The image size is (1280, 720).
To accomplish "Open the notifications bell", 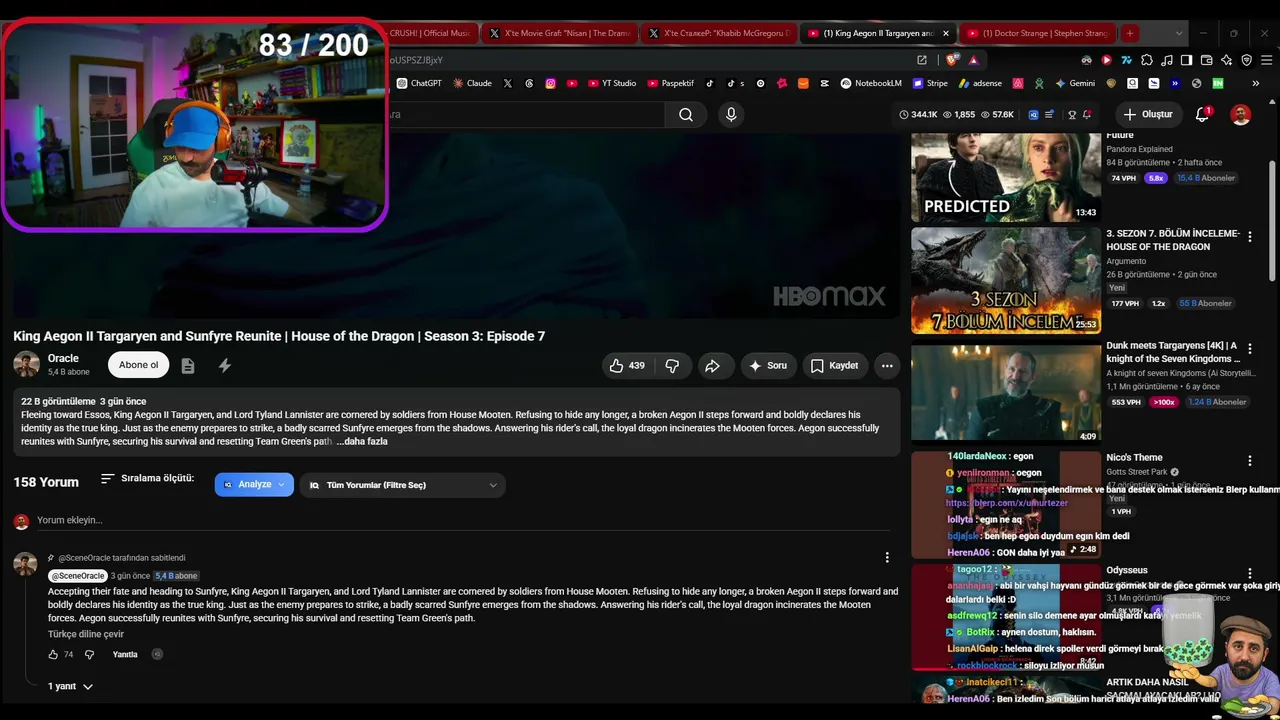I will pos(1203,114).
